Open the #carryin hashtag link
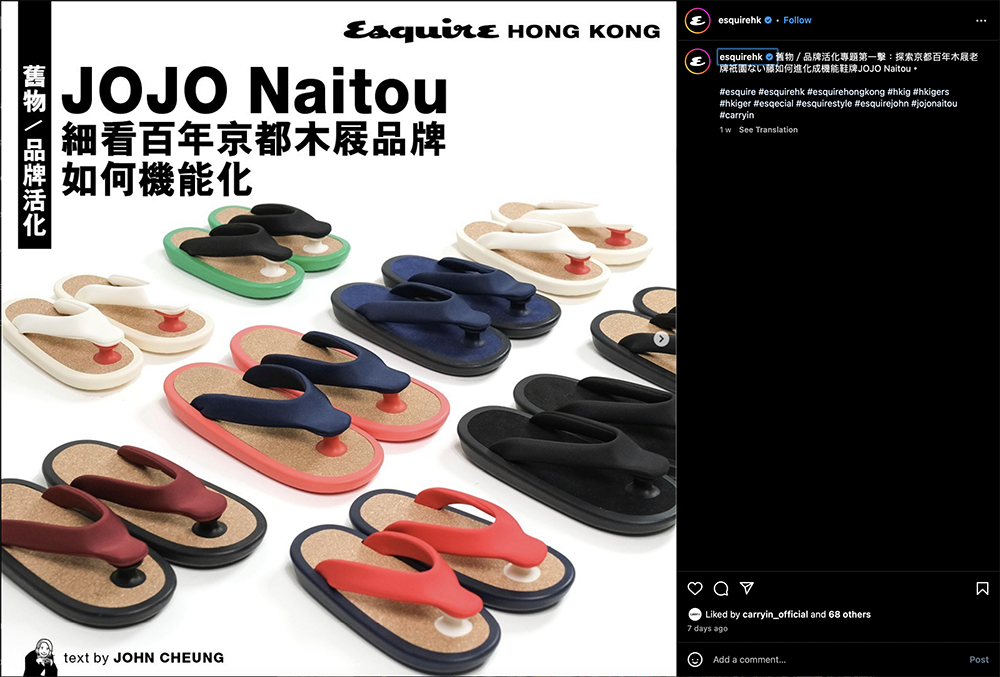The width and height of the screenshot is (1000, 677). (x=737, y=115)
